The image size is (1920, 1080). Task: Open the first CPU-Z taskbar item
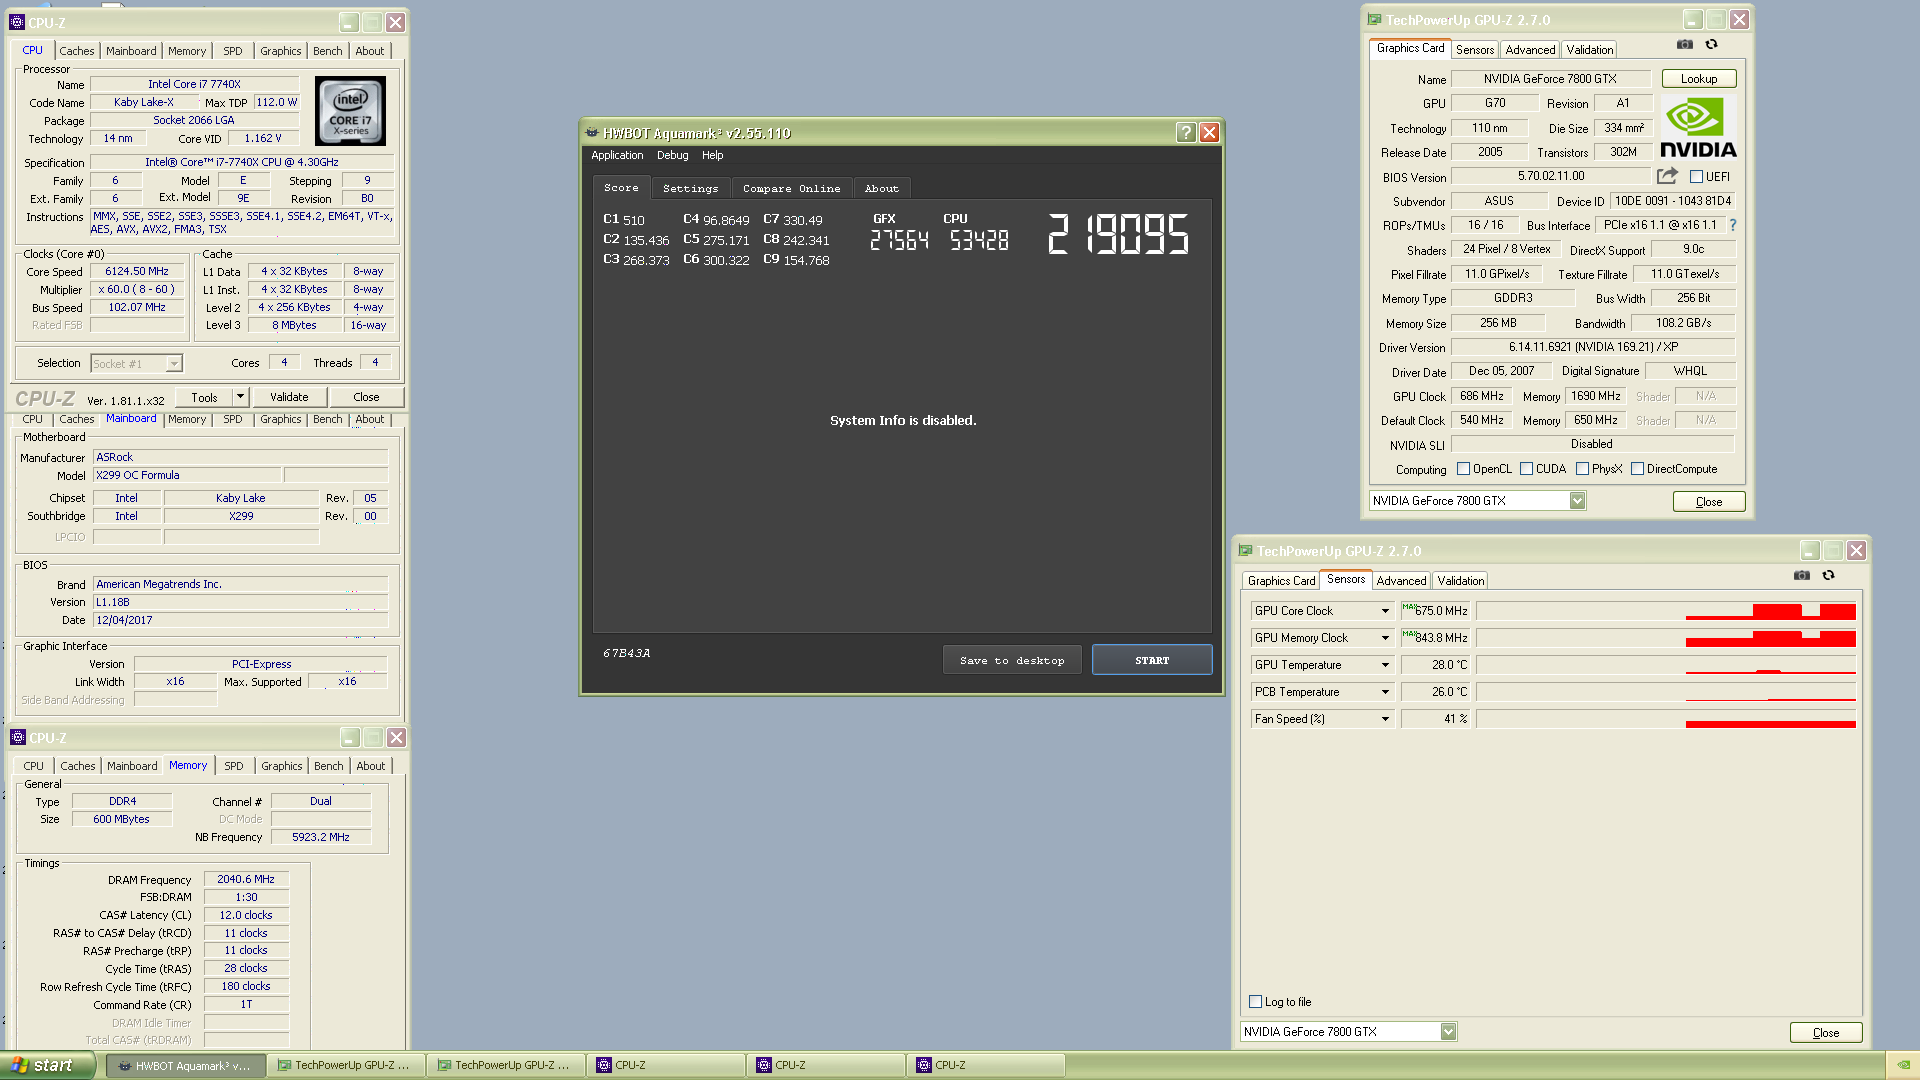(665, 1066)
